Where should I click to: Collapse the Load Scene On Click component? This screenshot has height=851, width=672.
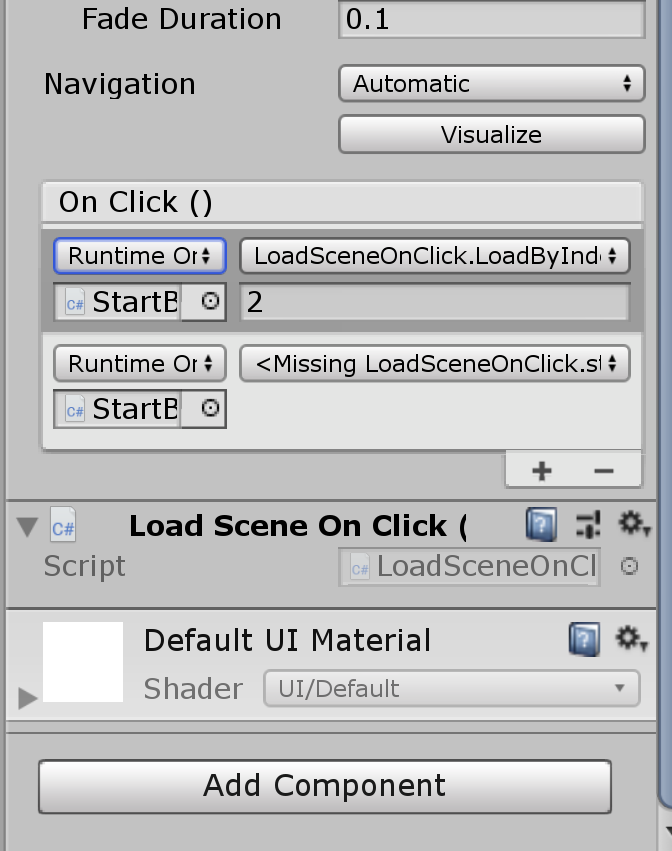[27, 526]
